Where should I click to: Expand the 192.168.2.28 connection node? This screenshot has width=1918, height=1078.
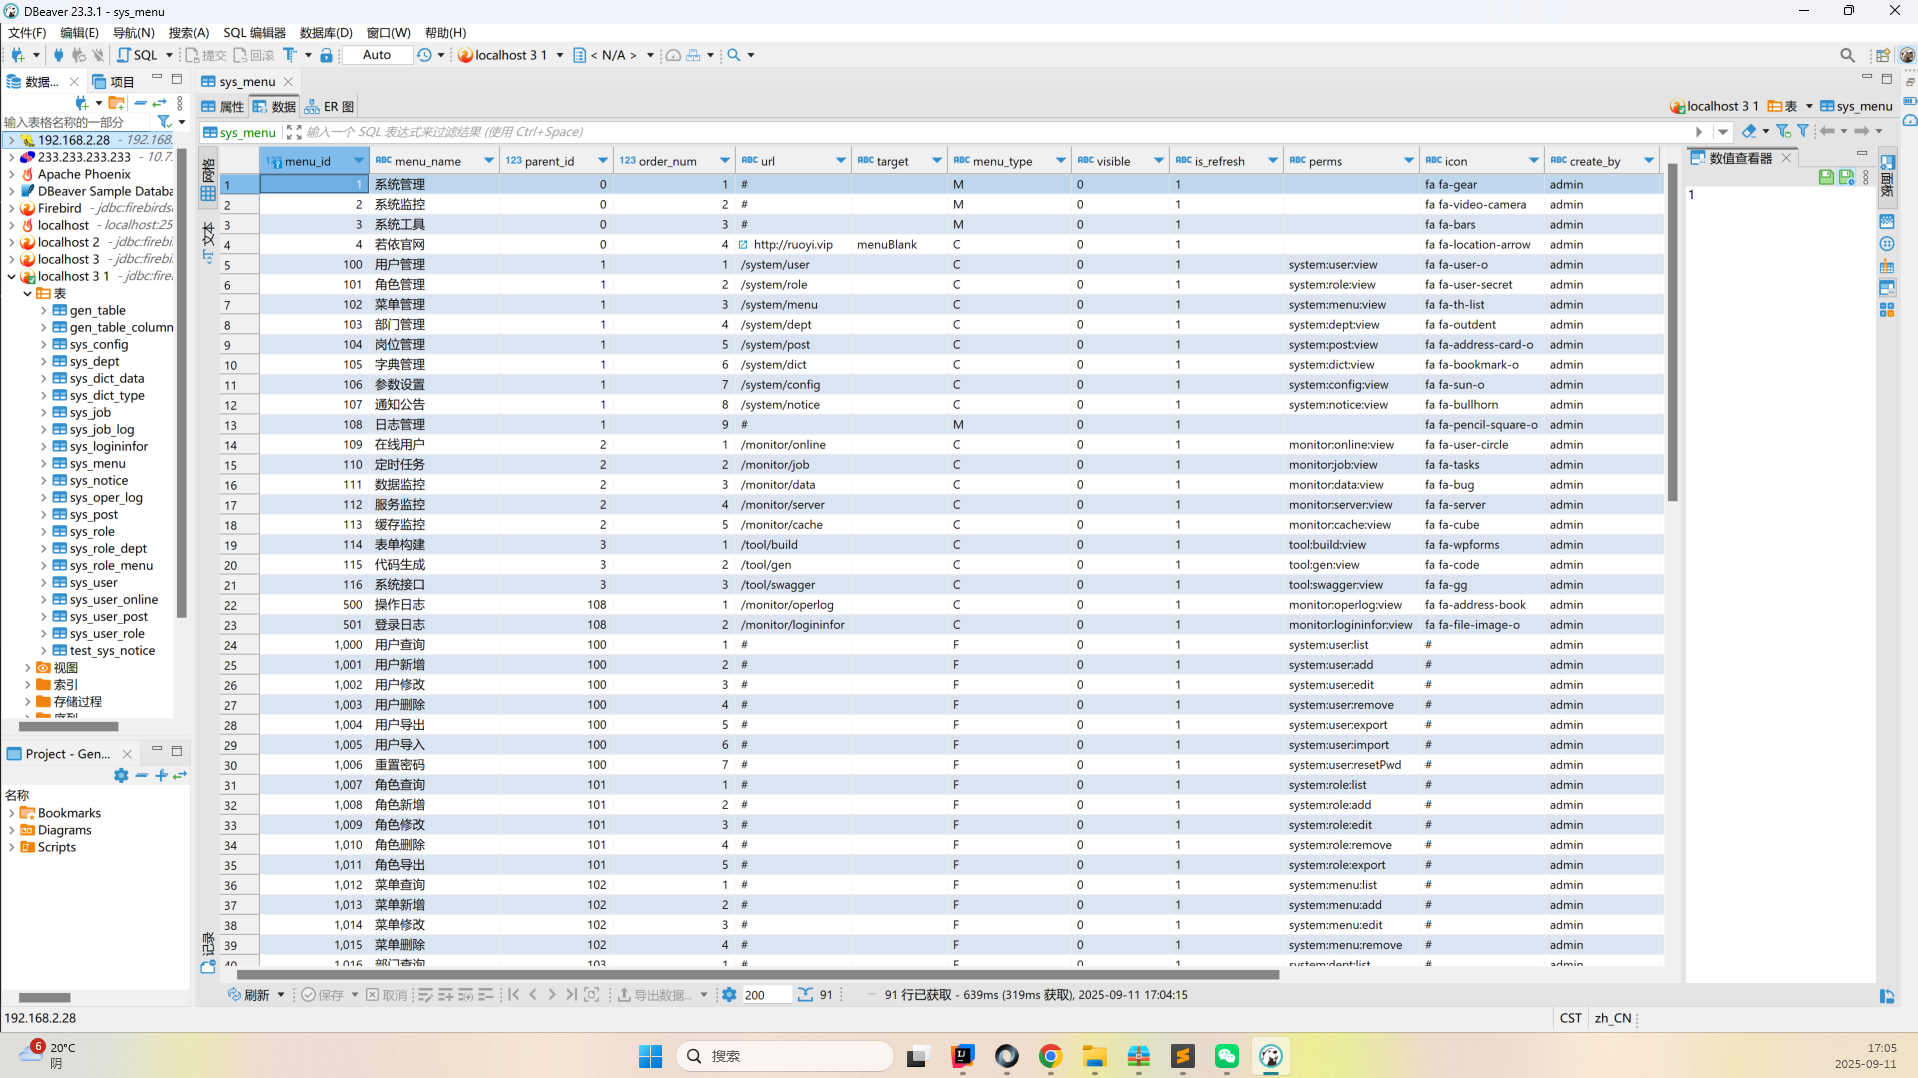(x=11, y=140)
